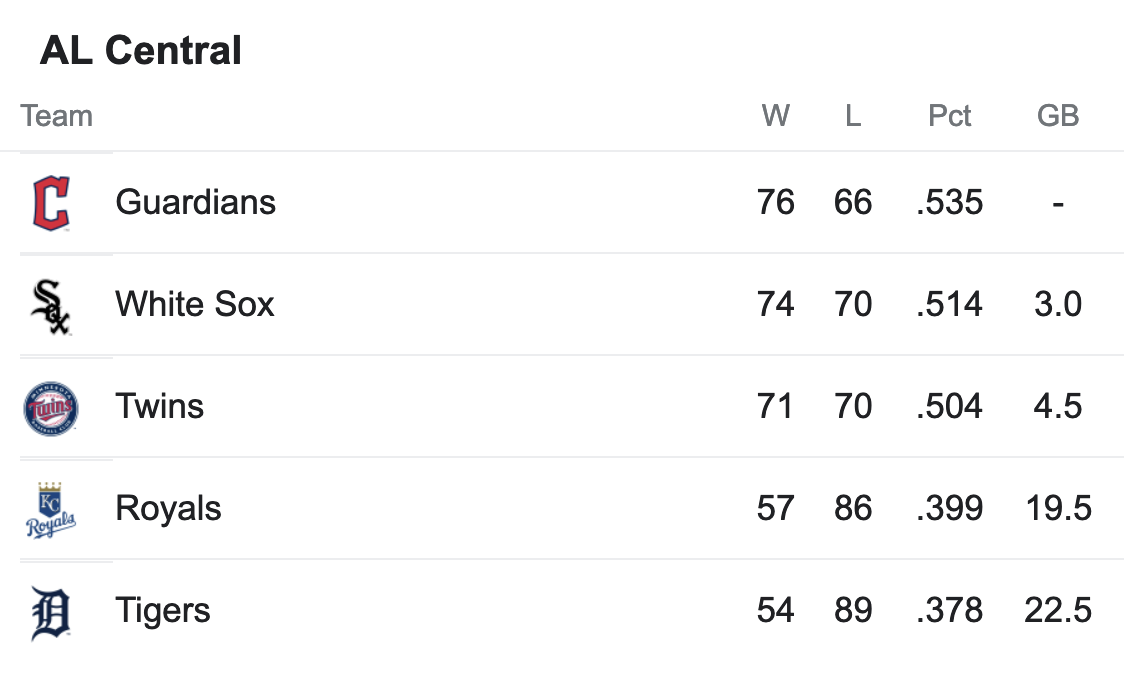
Task: Open the Royals team name
Action: click(168, 509)
